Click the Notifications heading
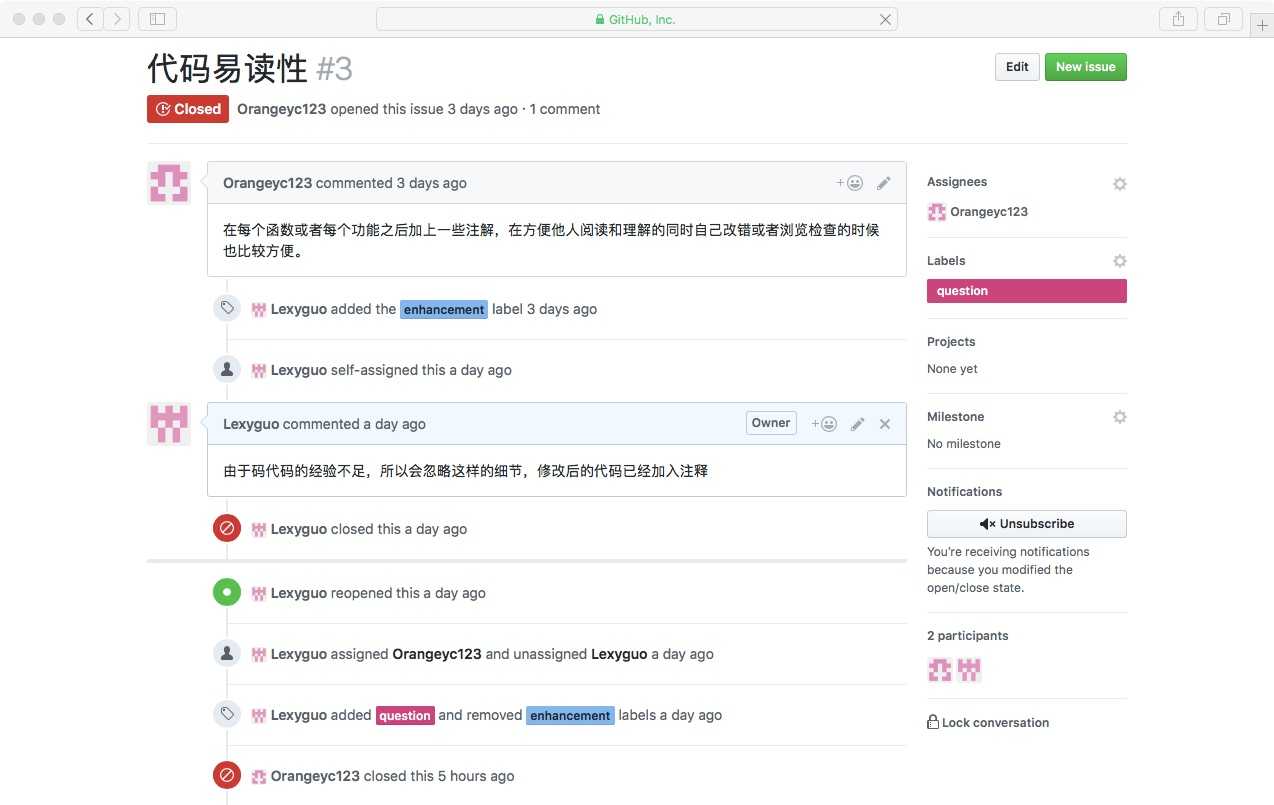 pos(964,492)
